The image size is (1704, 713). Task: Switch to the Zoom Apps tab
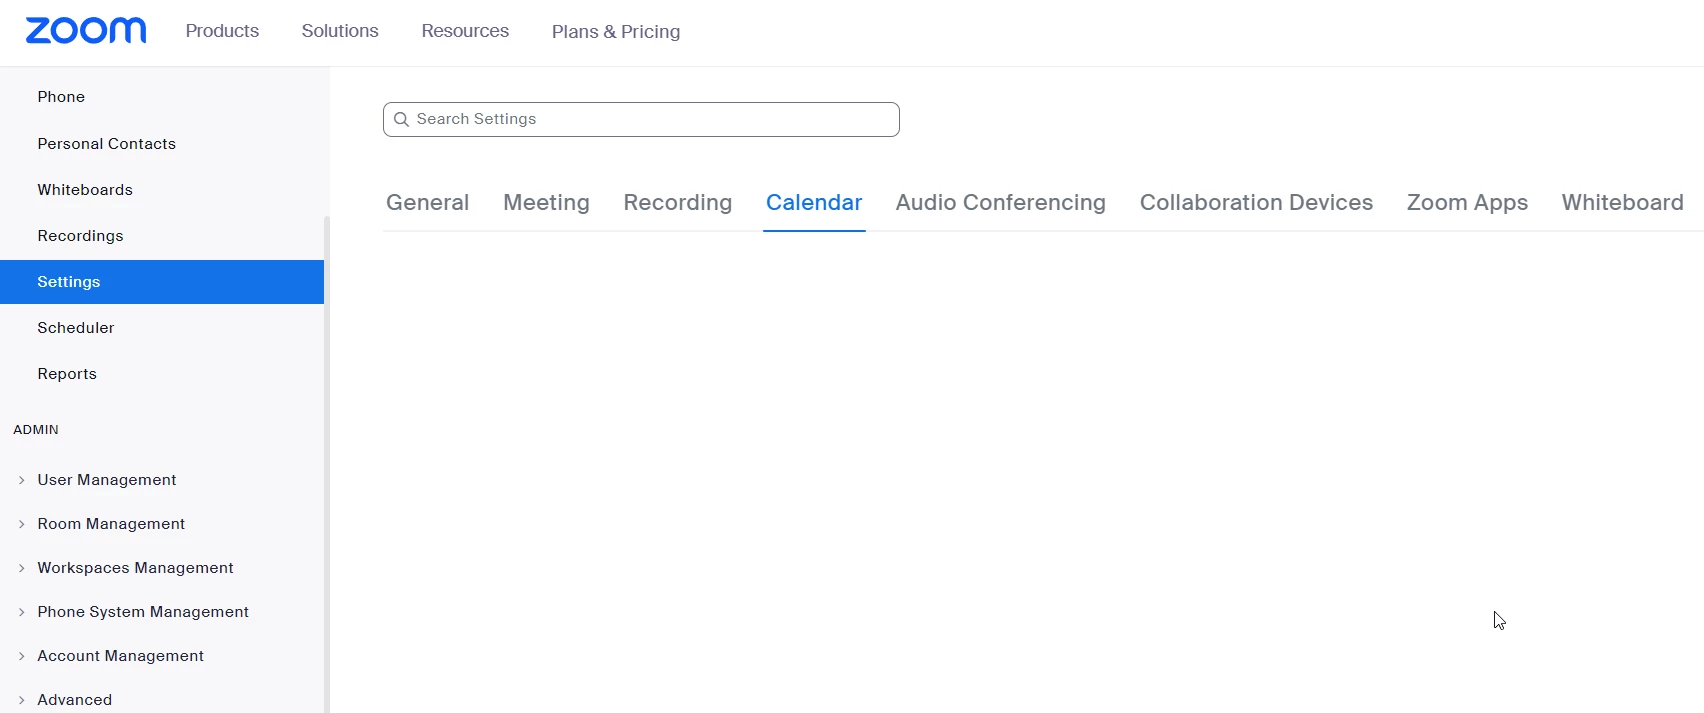click(x=1467, y=203)
